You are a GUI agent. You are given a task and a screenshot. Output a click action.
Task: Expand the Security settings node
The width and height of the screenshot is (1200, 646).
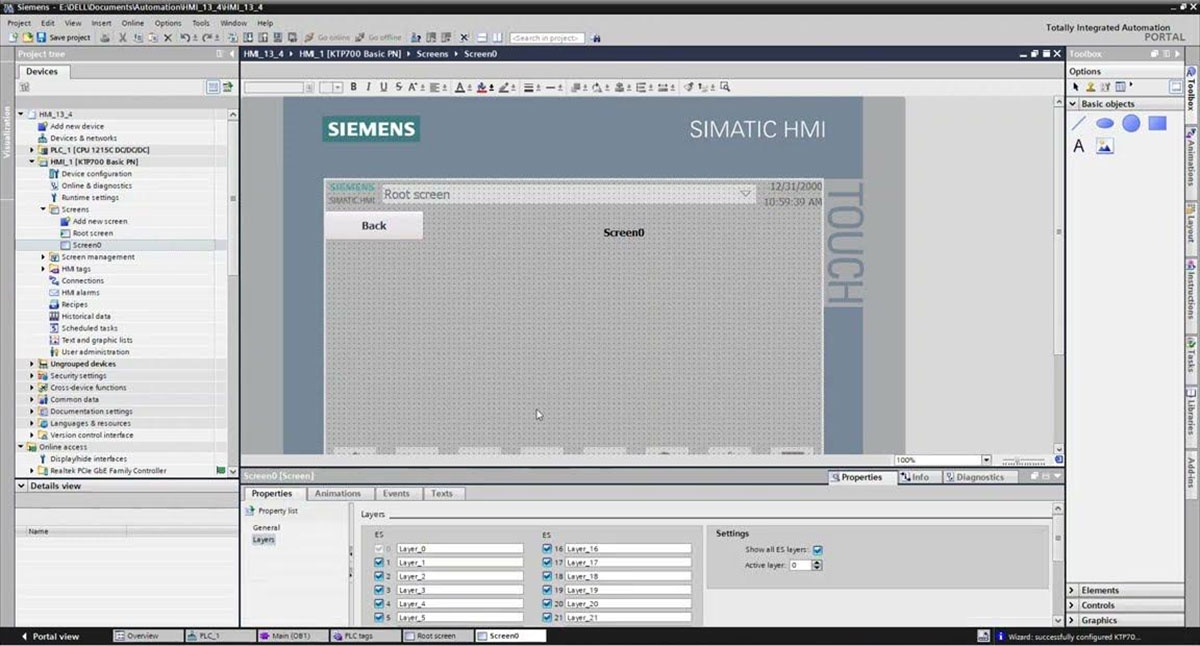click(32, 376)
